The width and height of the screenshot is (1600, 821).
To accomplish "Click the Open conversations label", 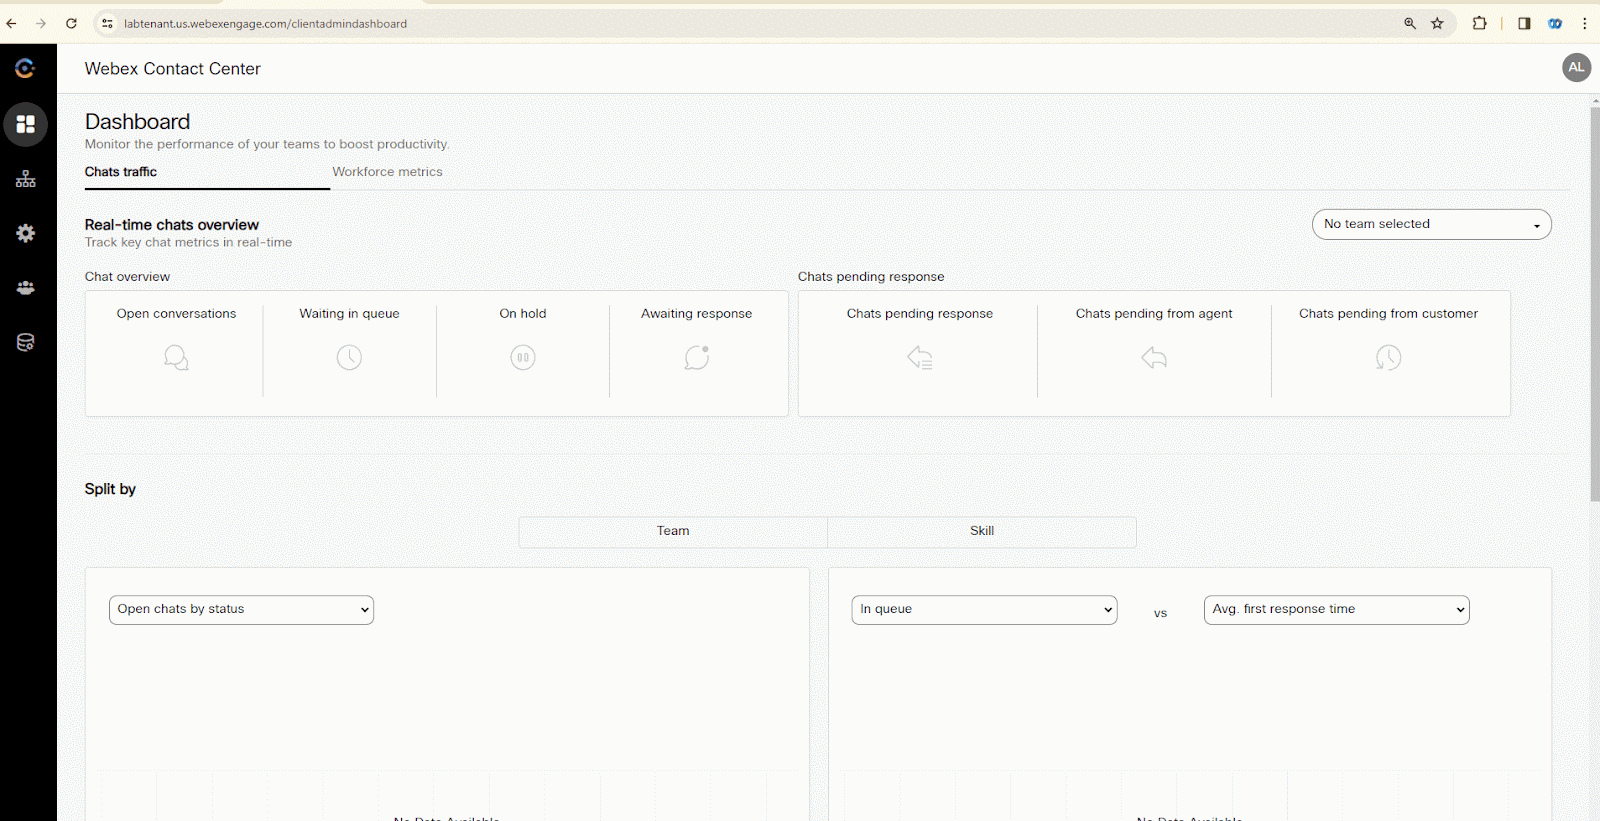I will click(176, 314).
